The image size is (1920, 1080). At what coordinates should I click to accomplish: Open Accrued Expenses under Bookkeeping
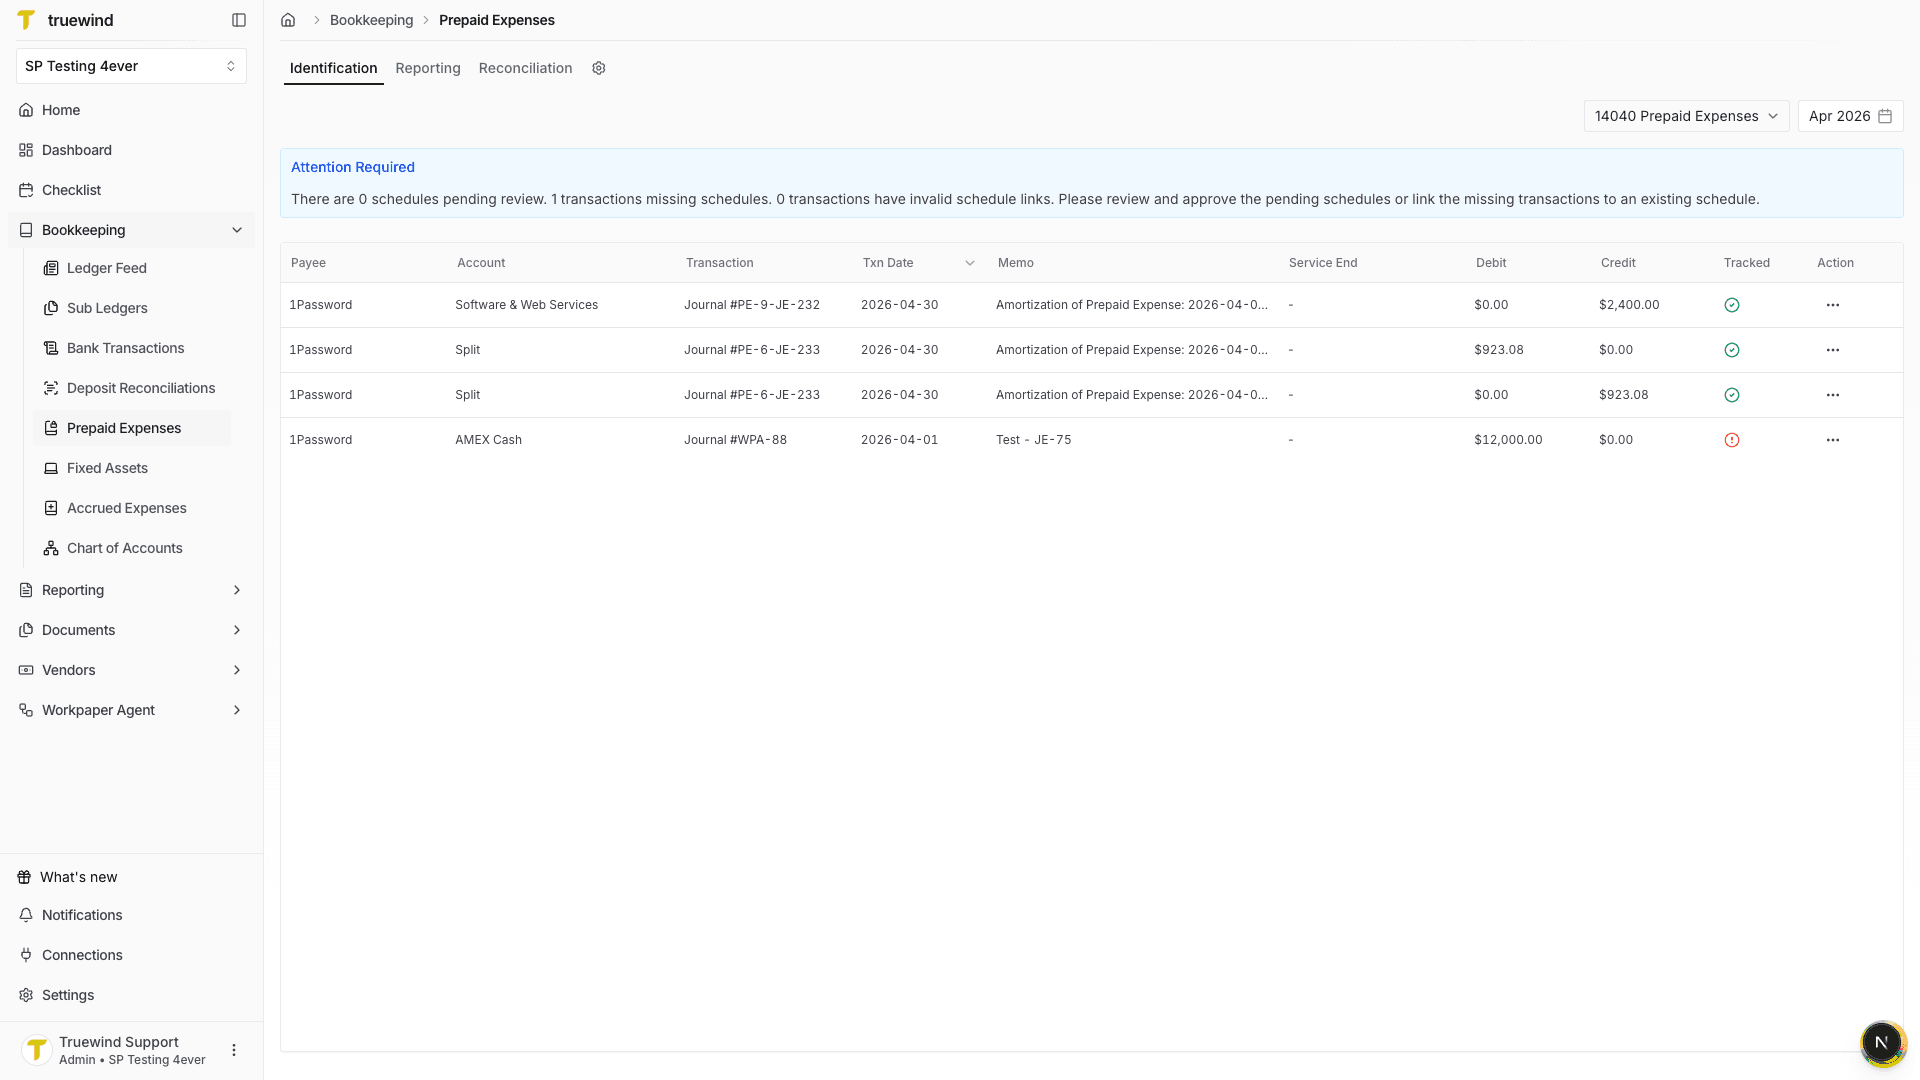point(132,508)
